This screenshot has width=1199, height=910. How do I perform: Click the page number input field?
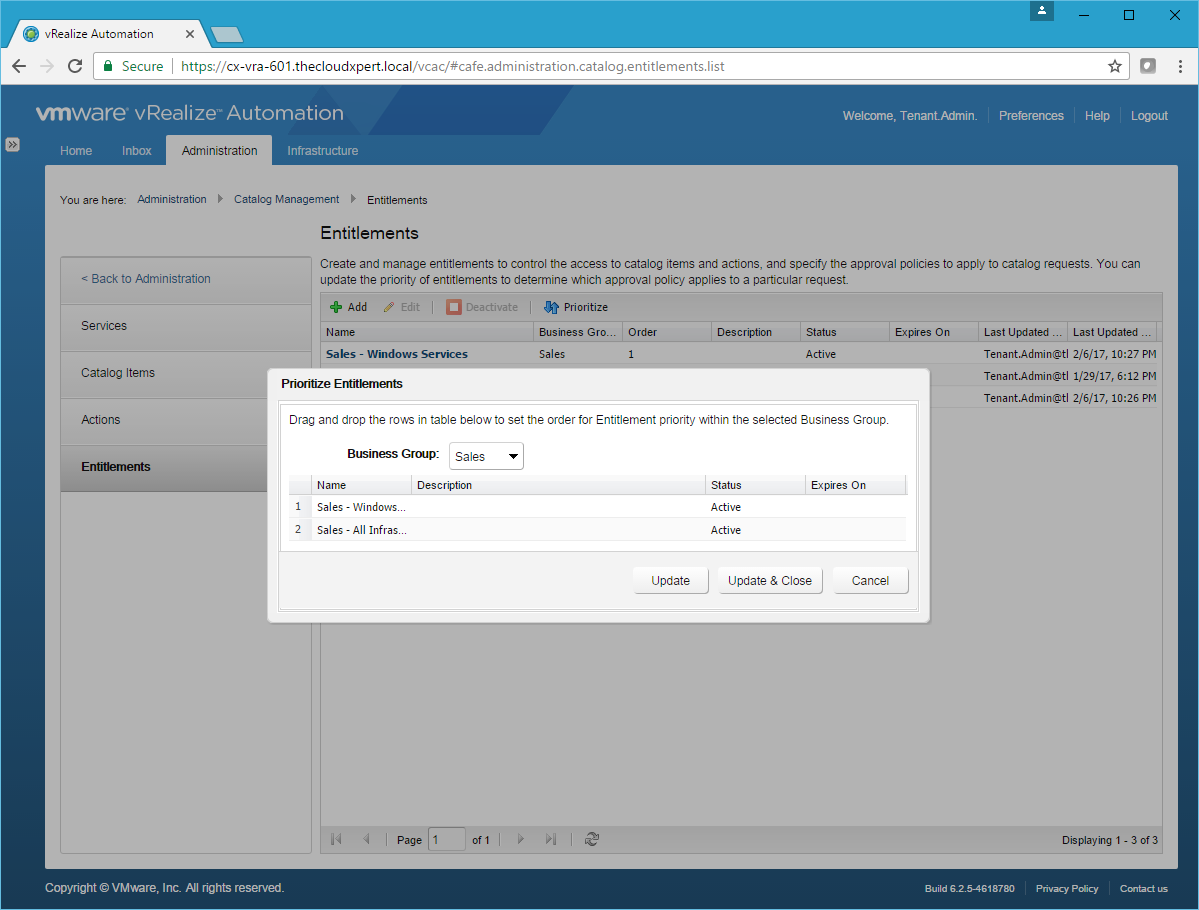click(x=446, y=840)
